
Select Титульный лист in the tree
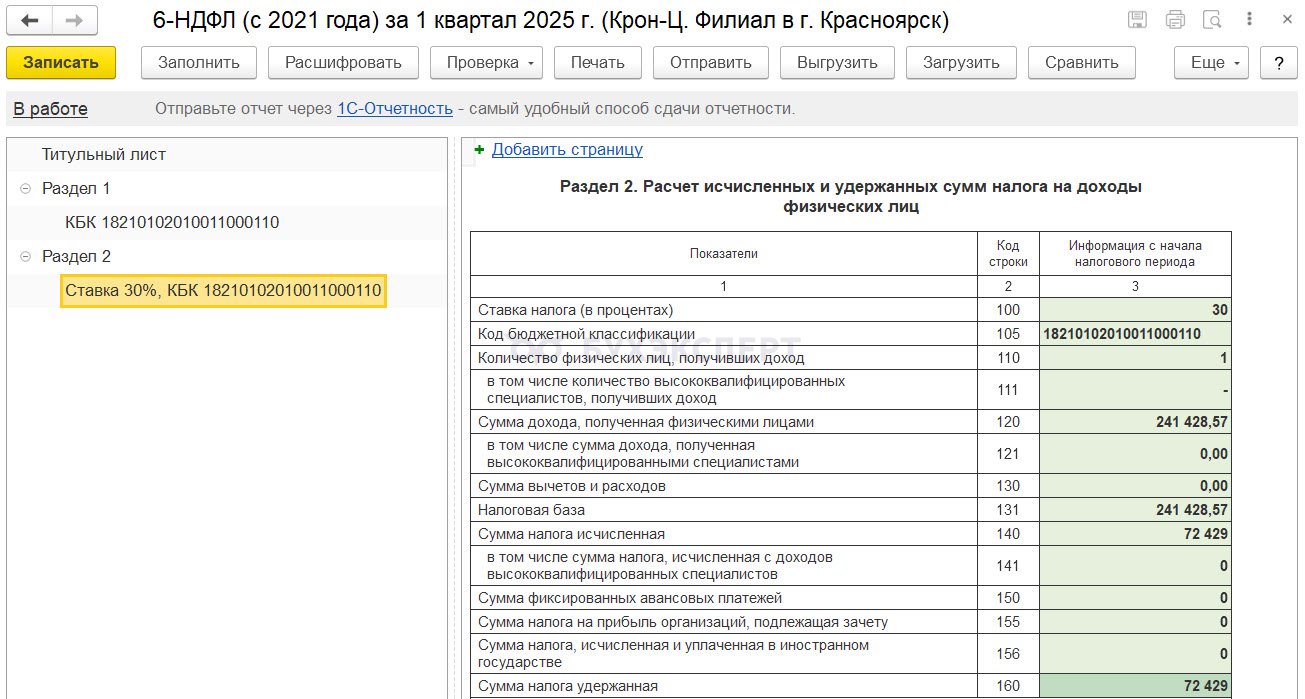(x=104, y=154)
